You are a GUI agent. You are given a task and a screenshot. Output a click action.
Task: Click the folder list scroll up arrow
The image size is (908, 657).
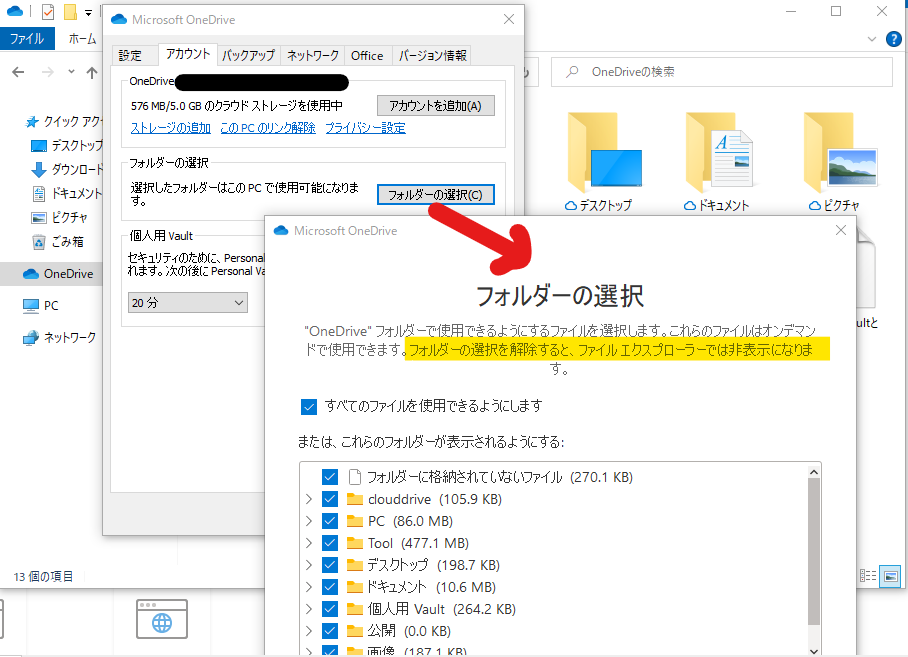pyautogui.click(x=814, y=472)
